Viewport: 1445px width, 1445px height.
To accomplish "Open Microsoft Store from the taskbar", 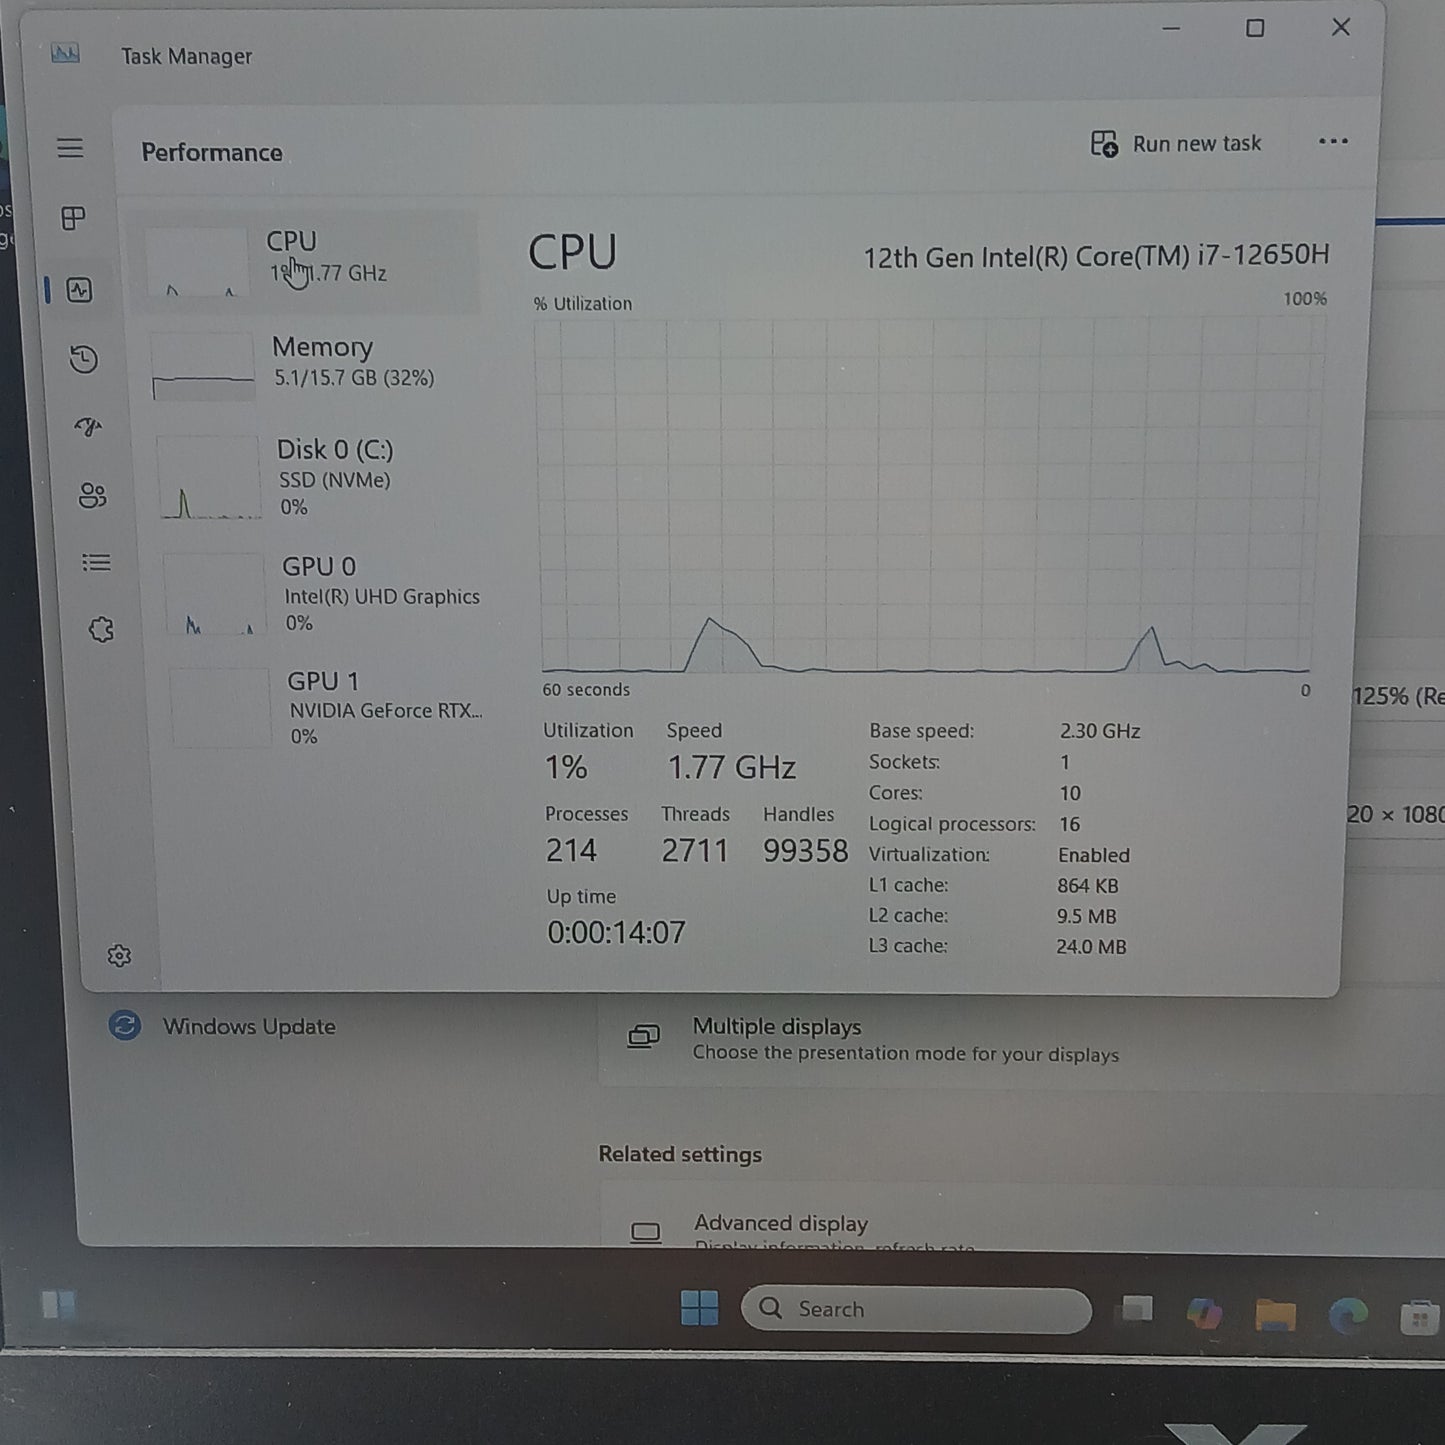I will click(1420, 1318).
